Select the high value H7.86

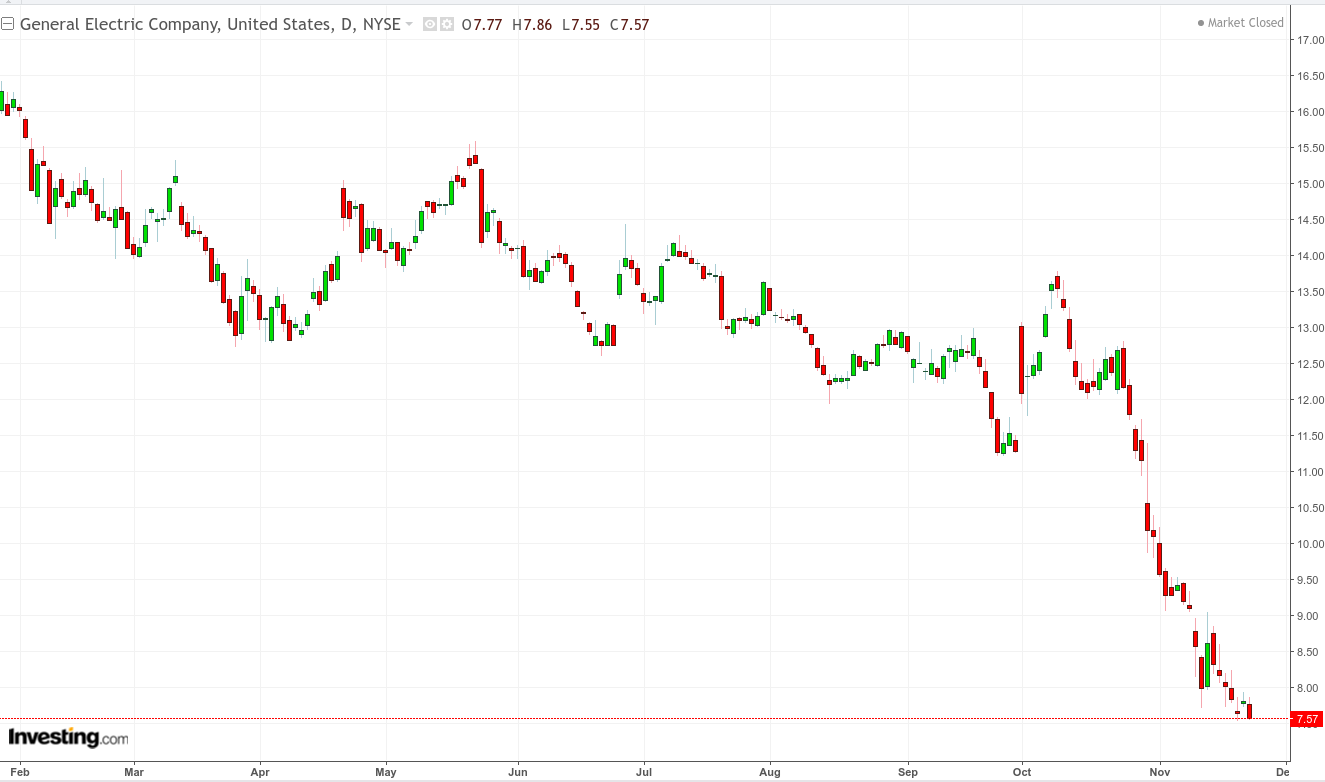[532, 24]
